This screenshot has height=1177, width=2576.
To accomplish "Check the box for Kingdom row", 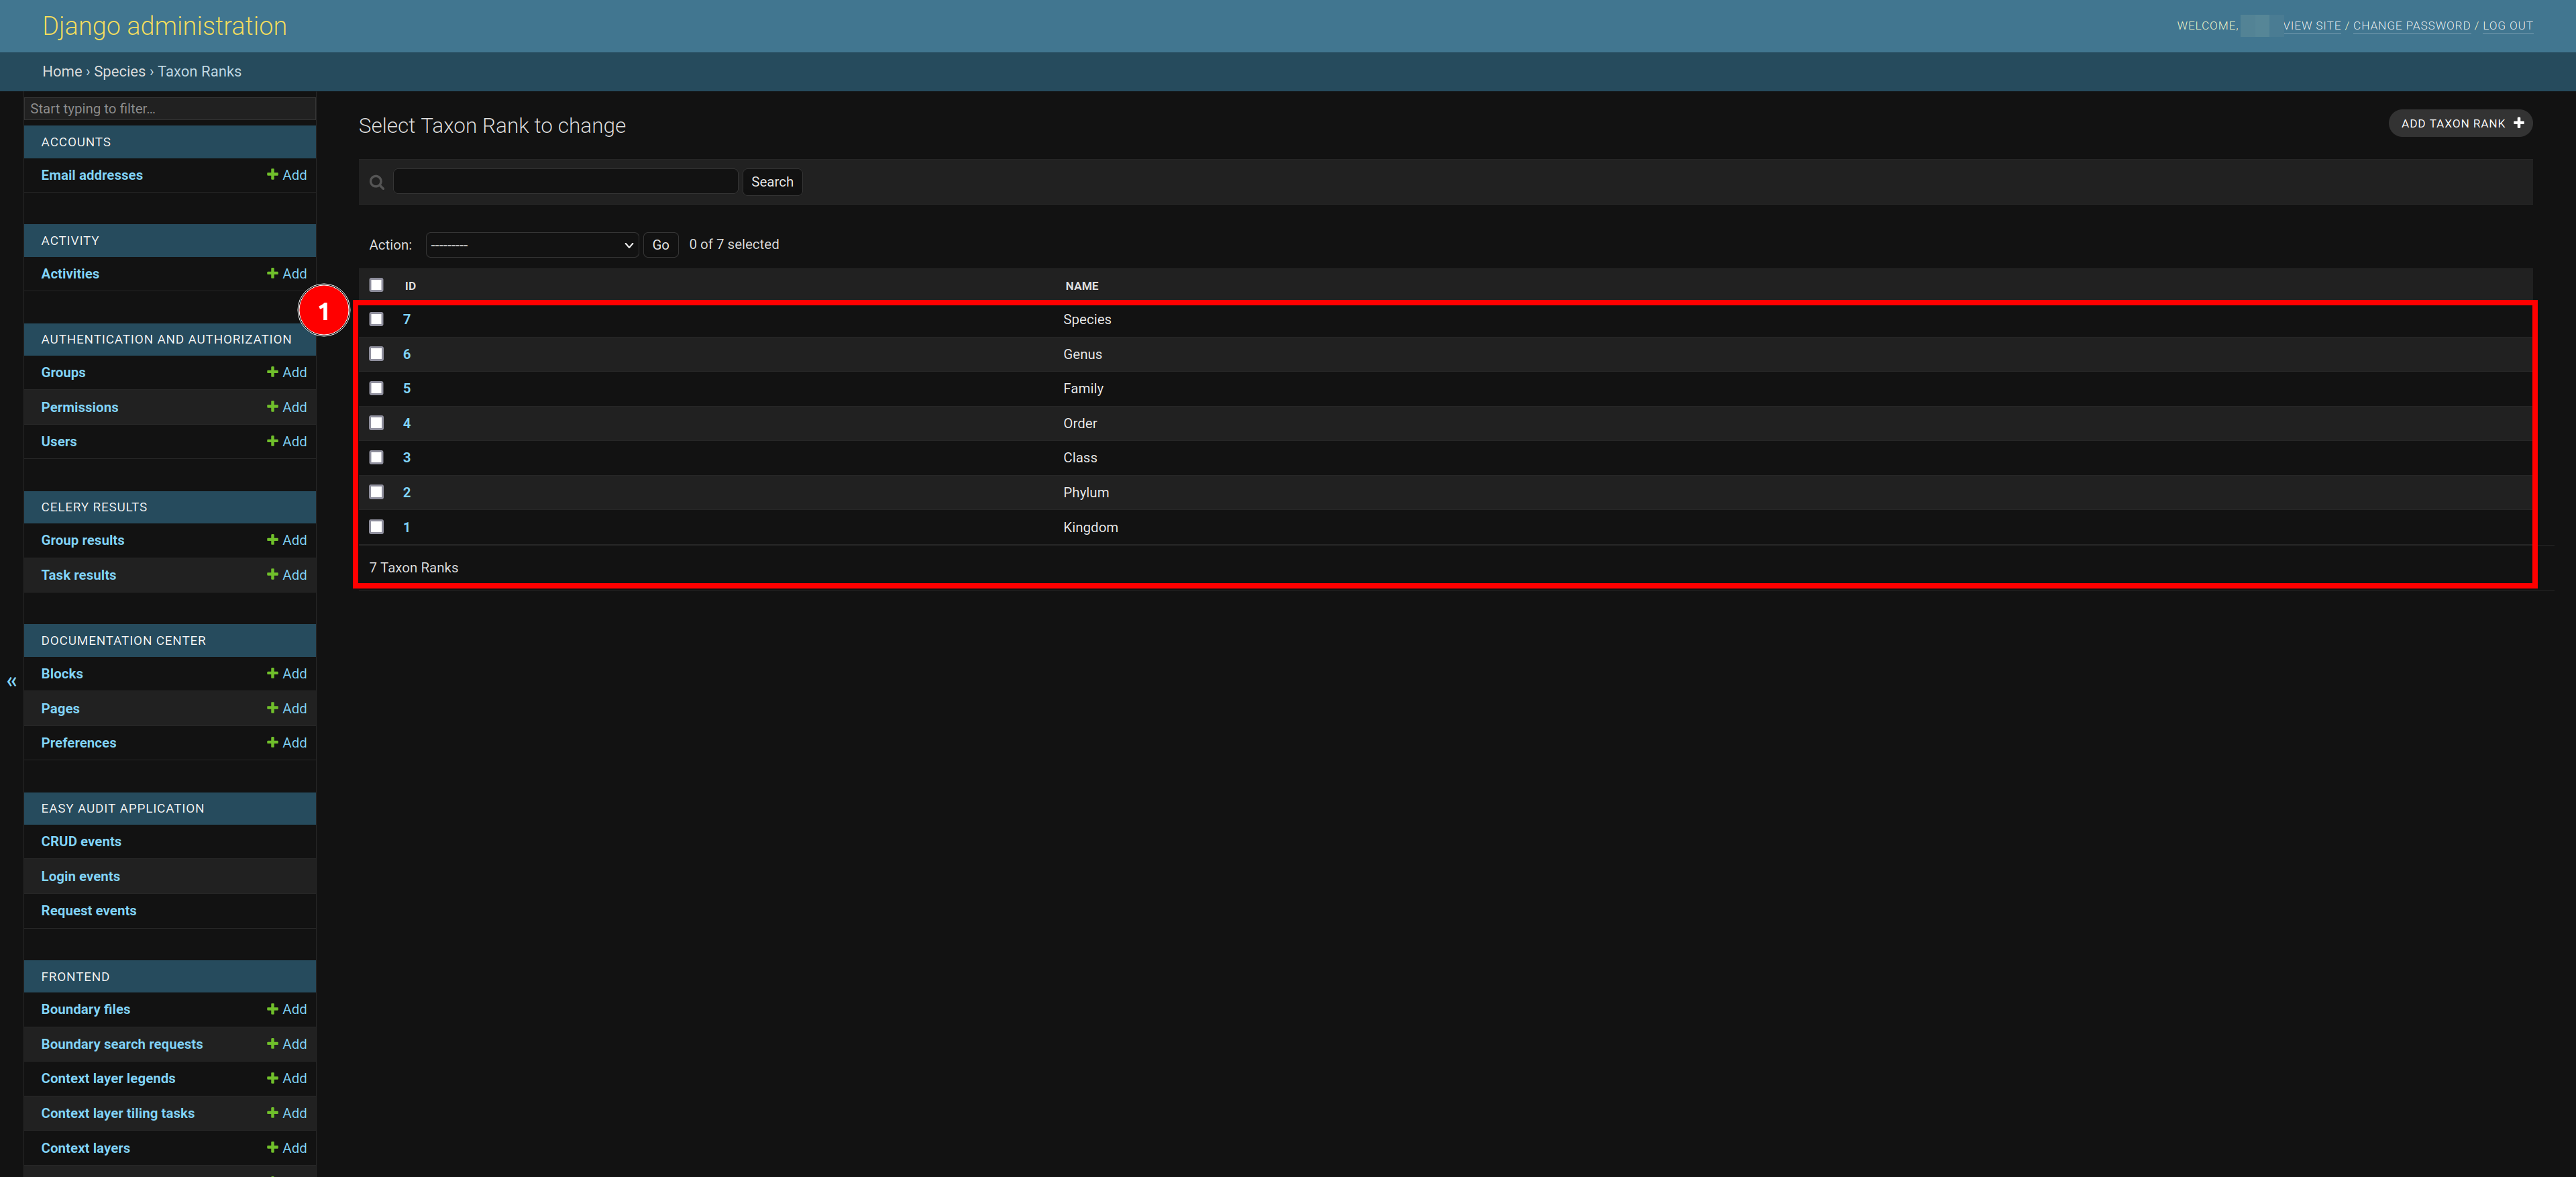I will (376, 527).
